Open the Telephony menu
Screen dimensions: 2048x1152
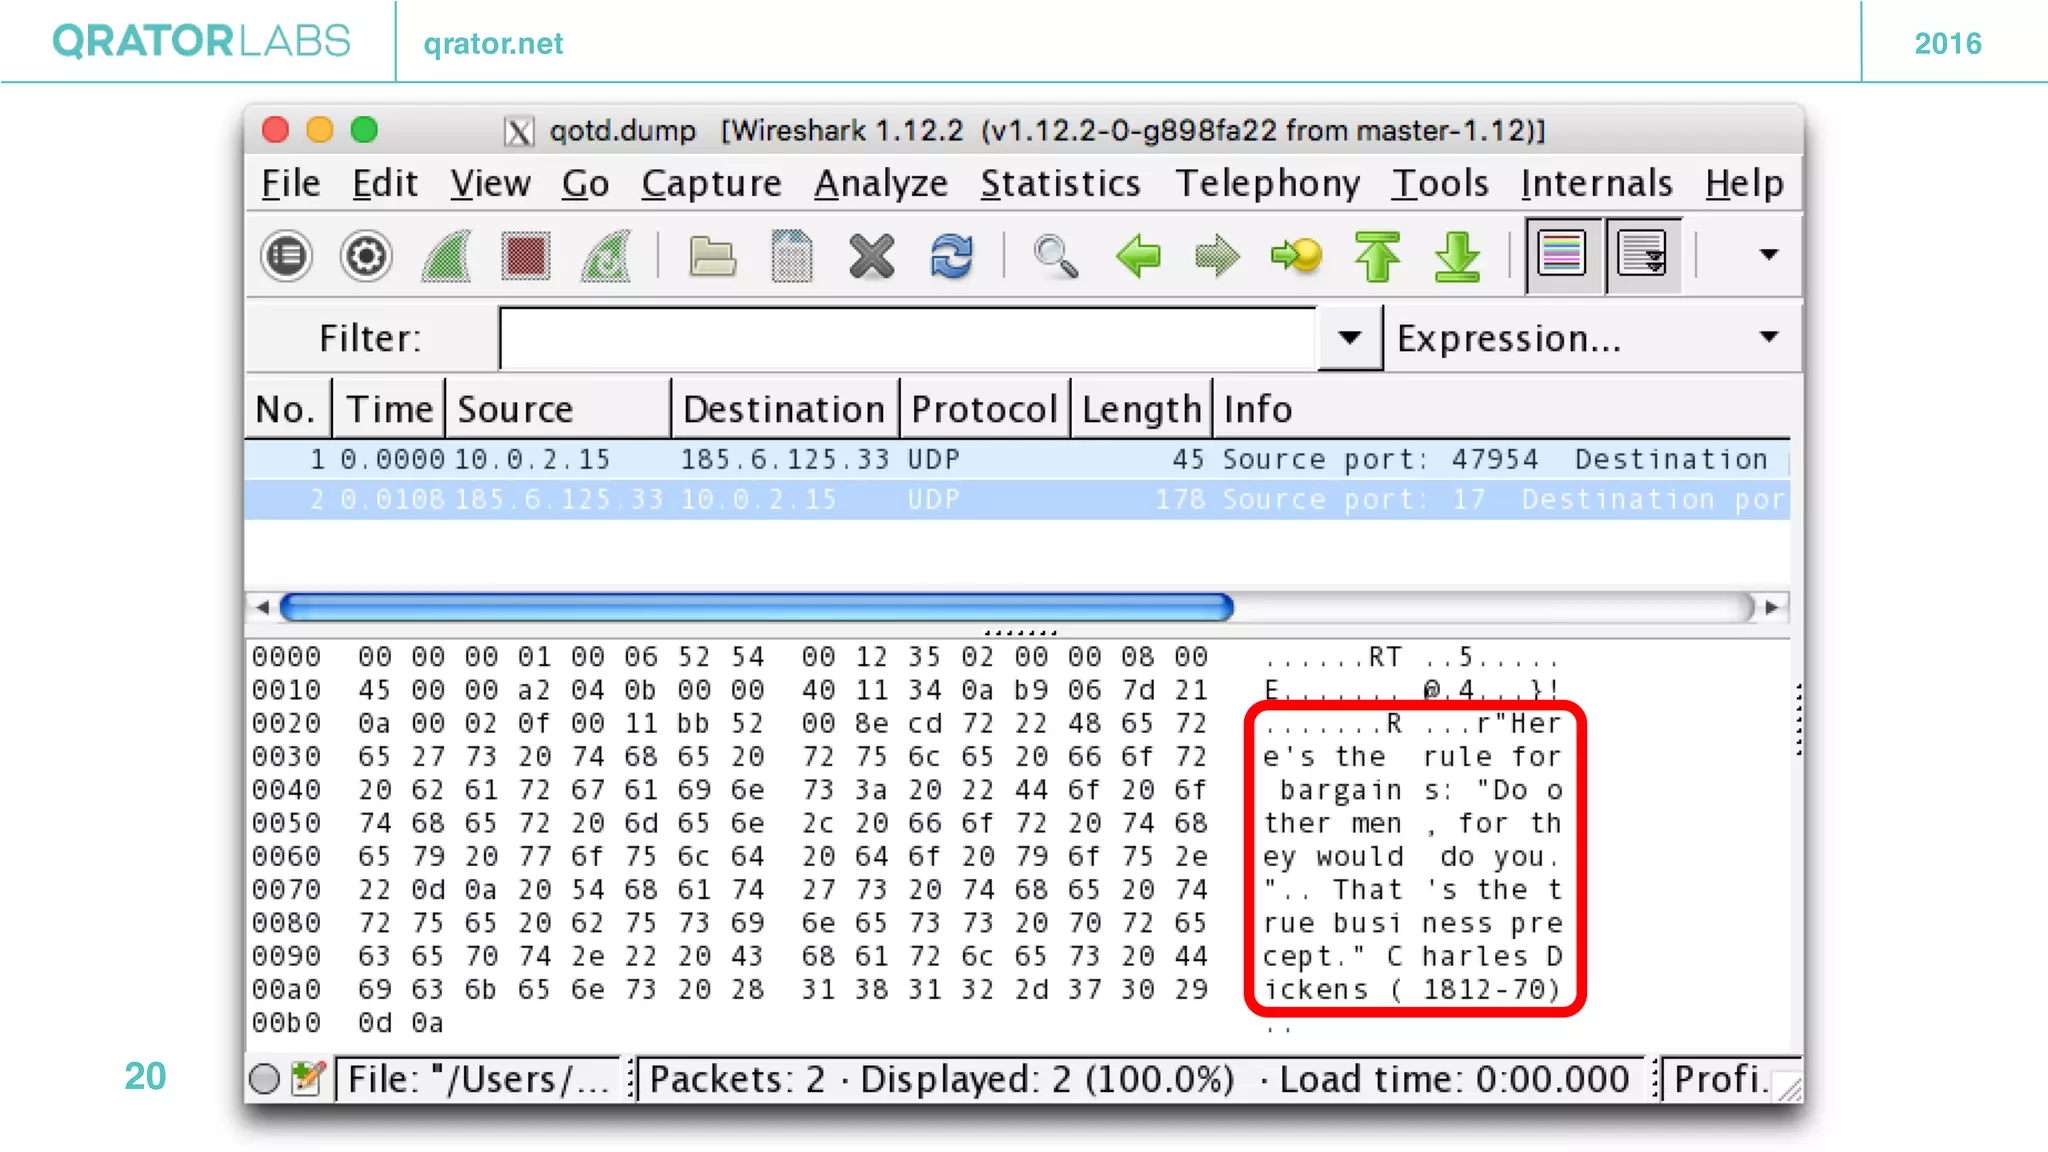click(x=1267, y=184)
